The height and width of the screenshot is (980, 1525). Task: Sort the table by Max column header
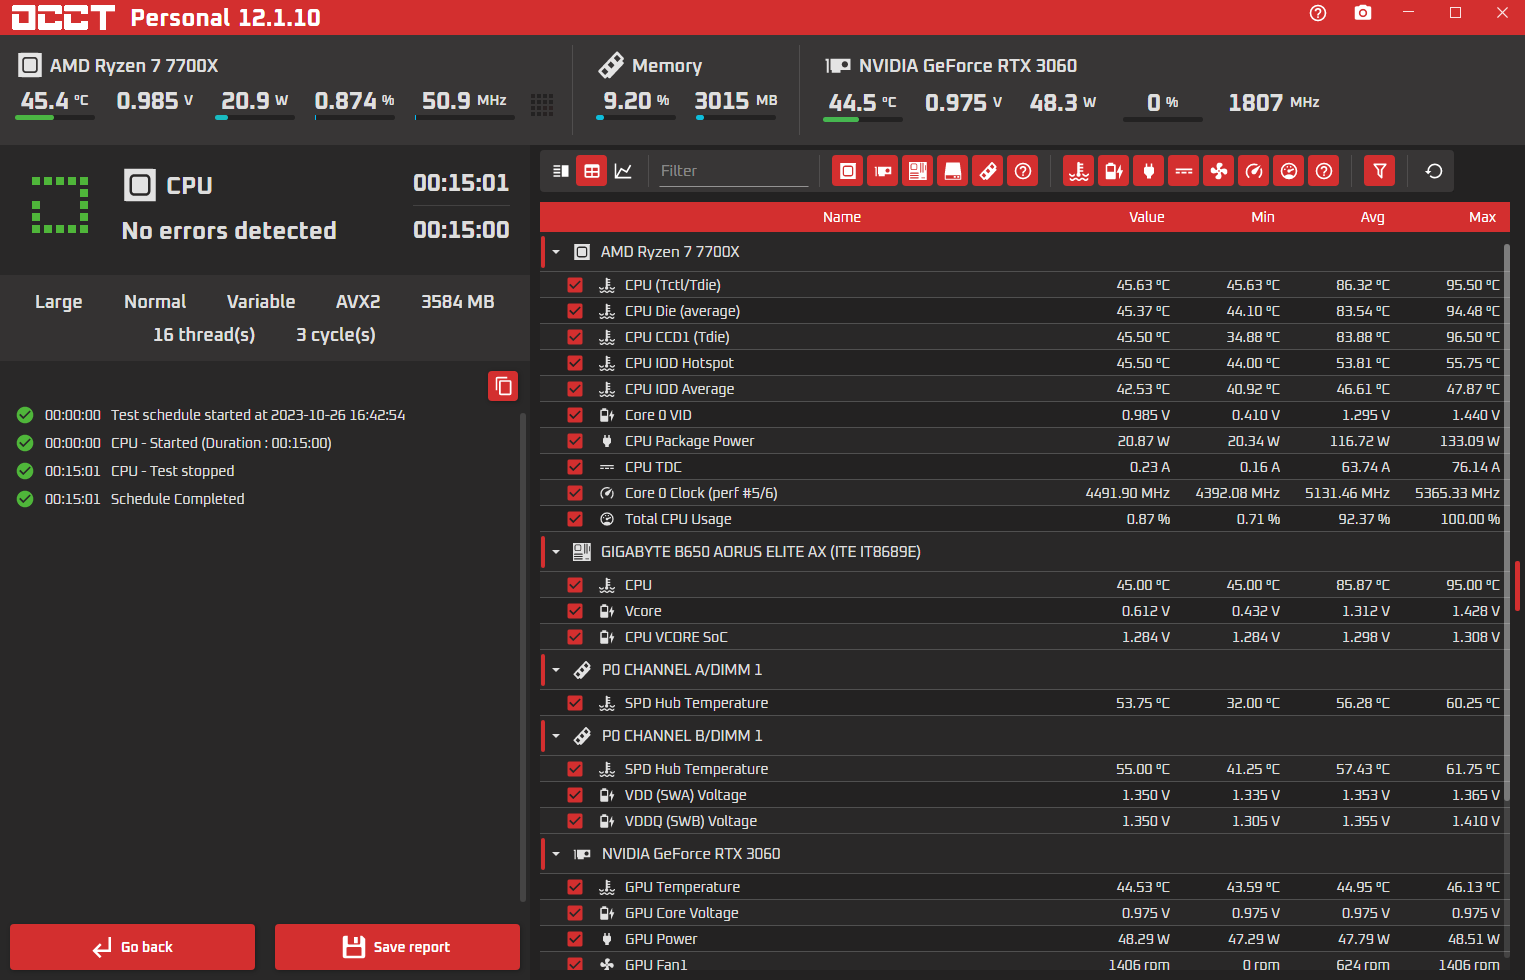click(x=1482, y=217)
